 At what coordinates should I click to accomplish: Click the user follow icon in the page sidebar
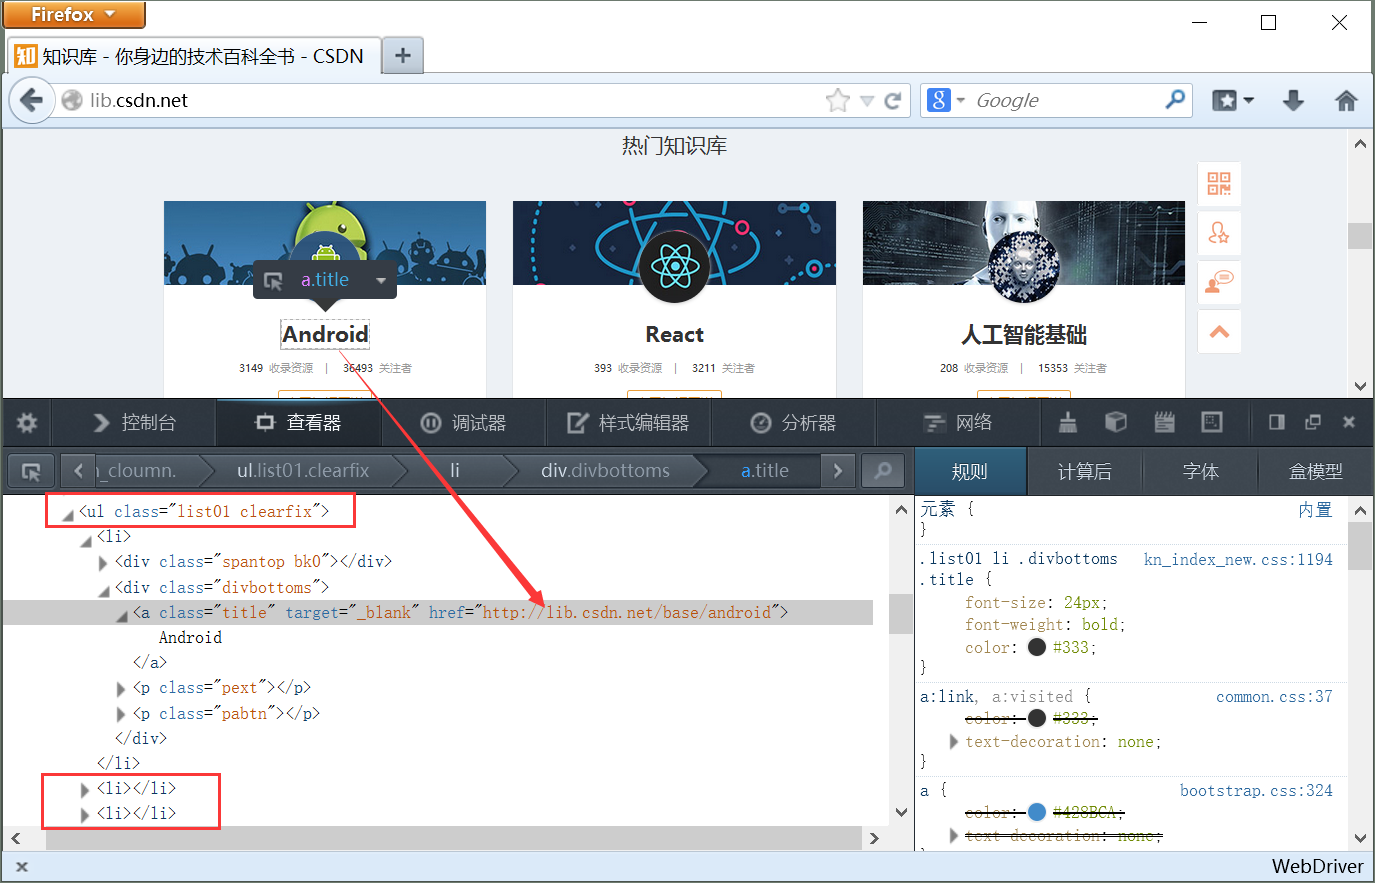click(1219, 233)
